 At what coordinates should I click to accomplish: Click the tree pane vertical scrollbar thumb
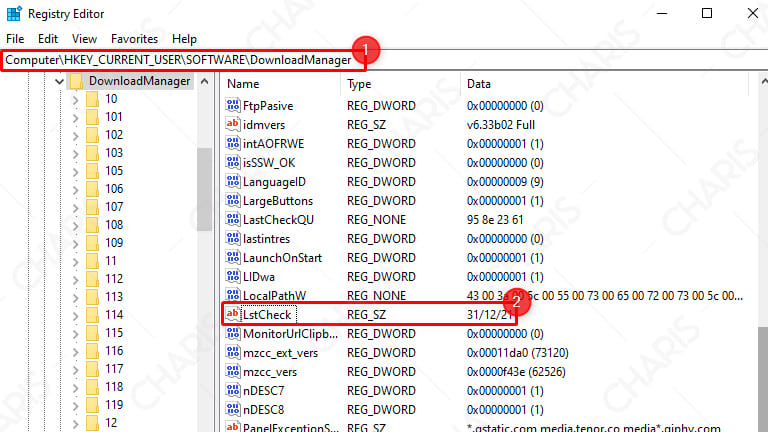coord(205,189)
